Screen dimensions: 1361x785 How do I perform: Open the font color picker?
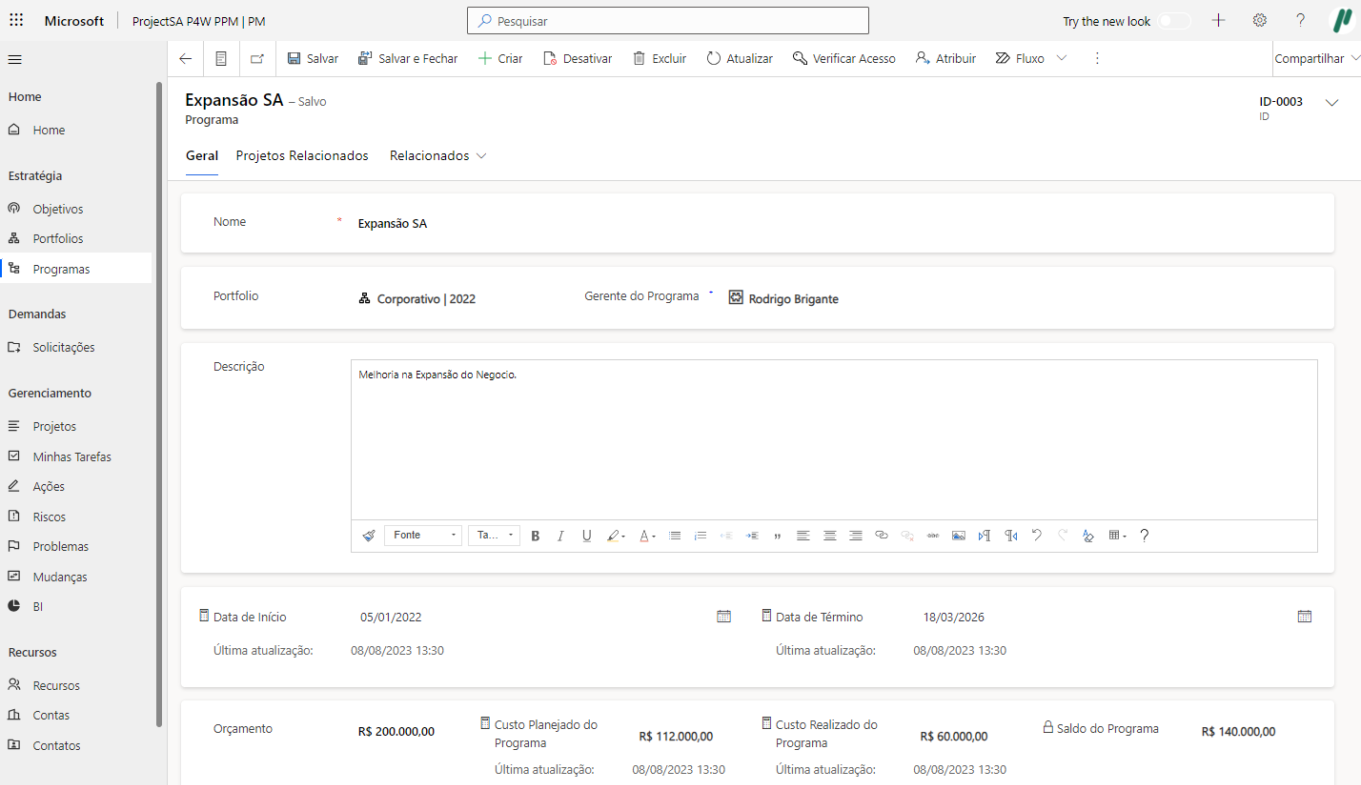(647, 536)
